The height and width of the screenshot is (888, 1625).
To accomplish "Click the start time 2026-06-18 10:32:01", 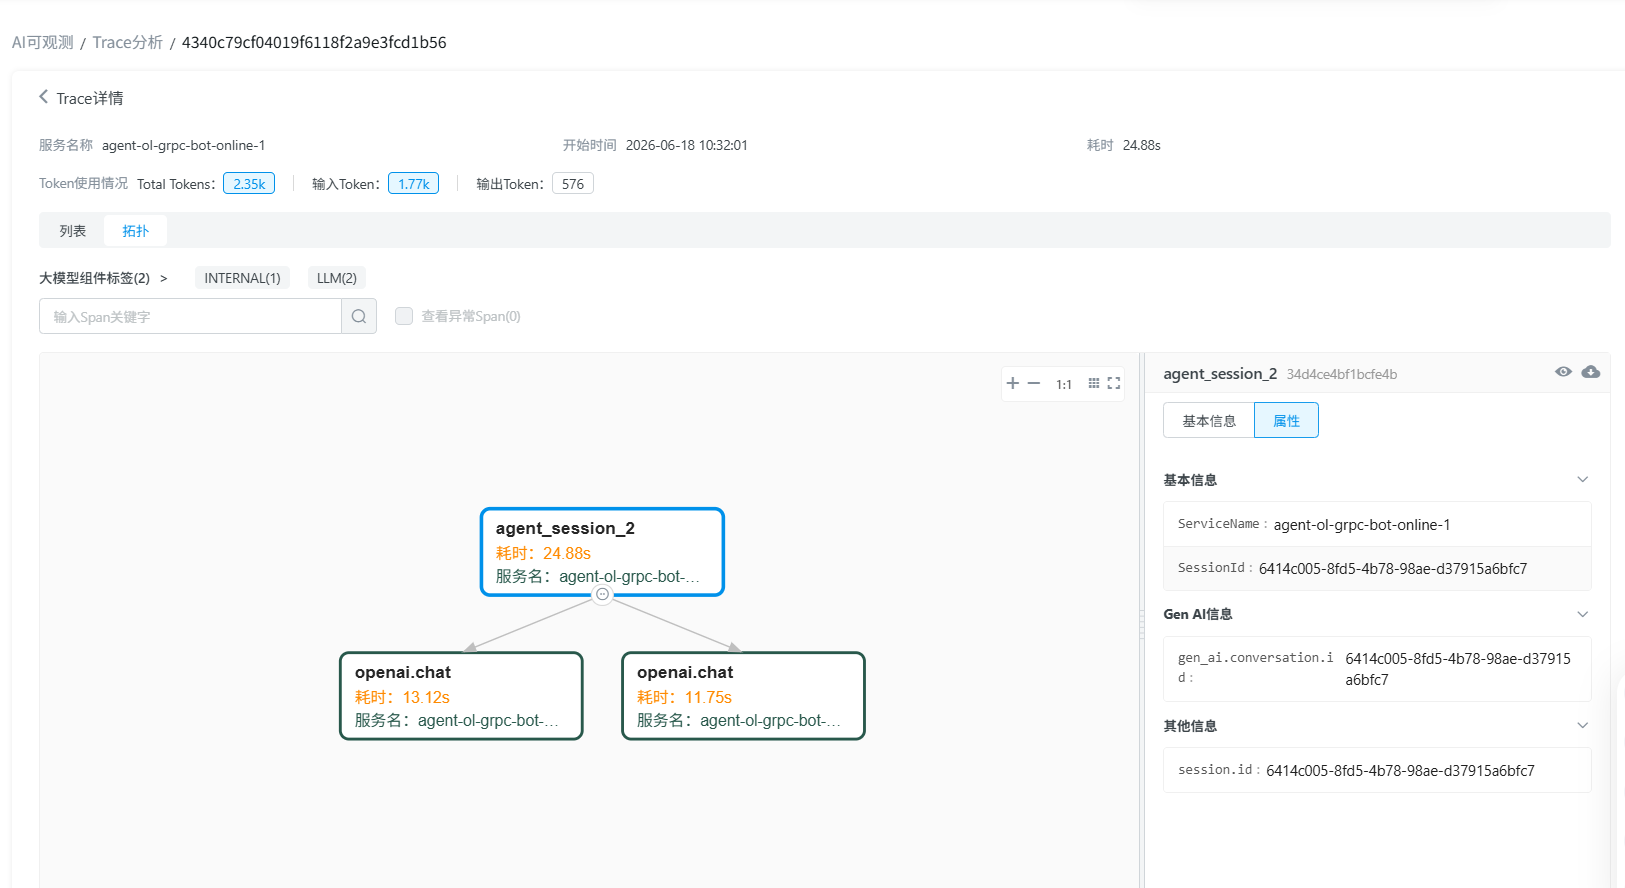I will (x=687, y=145).
